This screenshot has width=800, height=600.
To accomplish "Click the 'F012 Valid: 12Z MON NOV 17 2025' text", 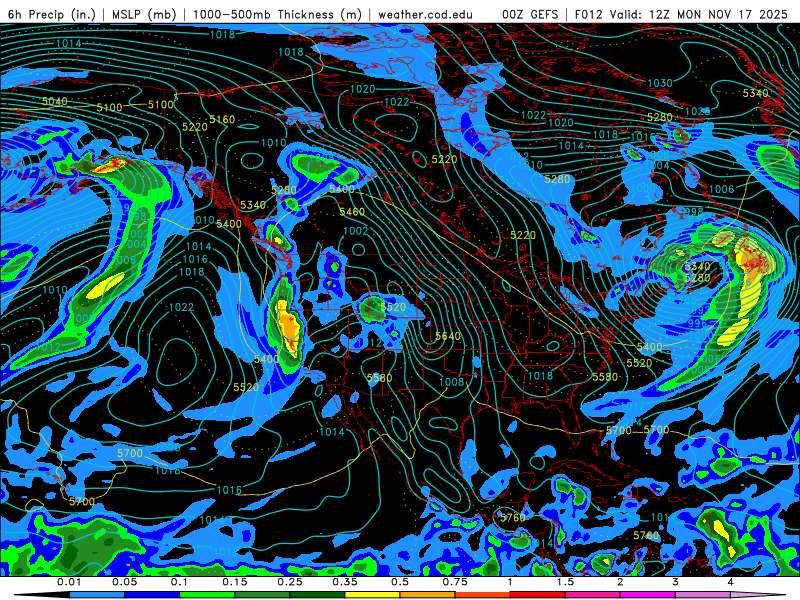I will click(x=681, y=14).
